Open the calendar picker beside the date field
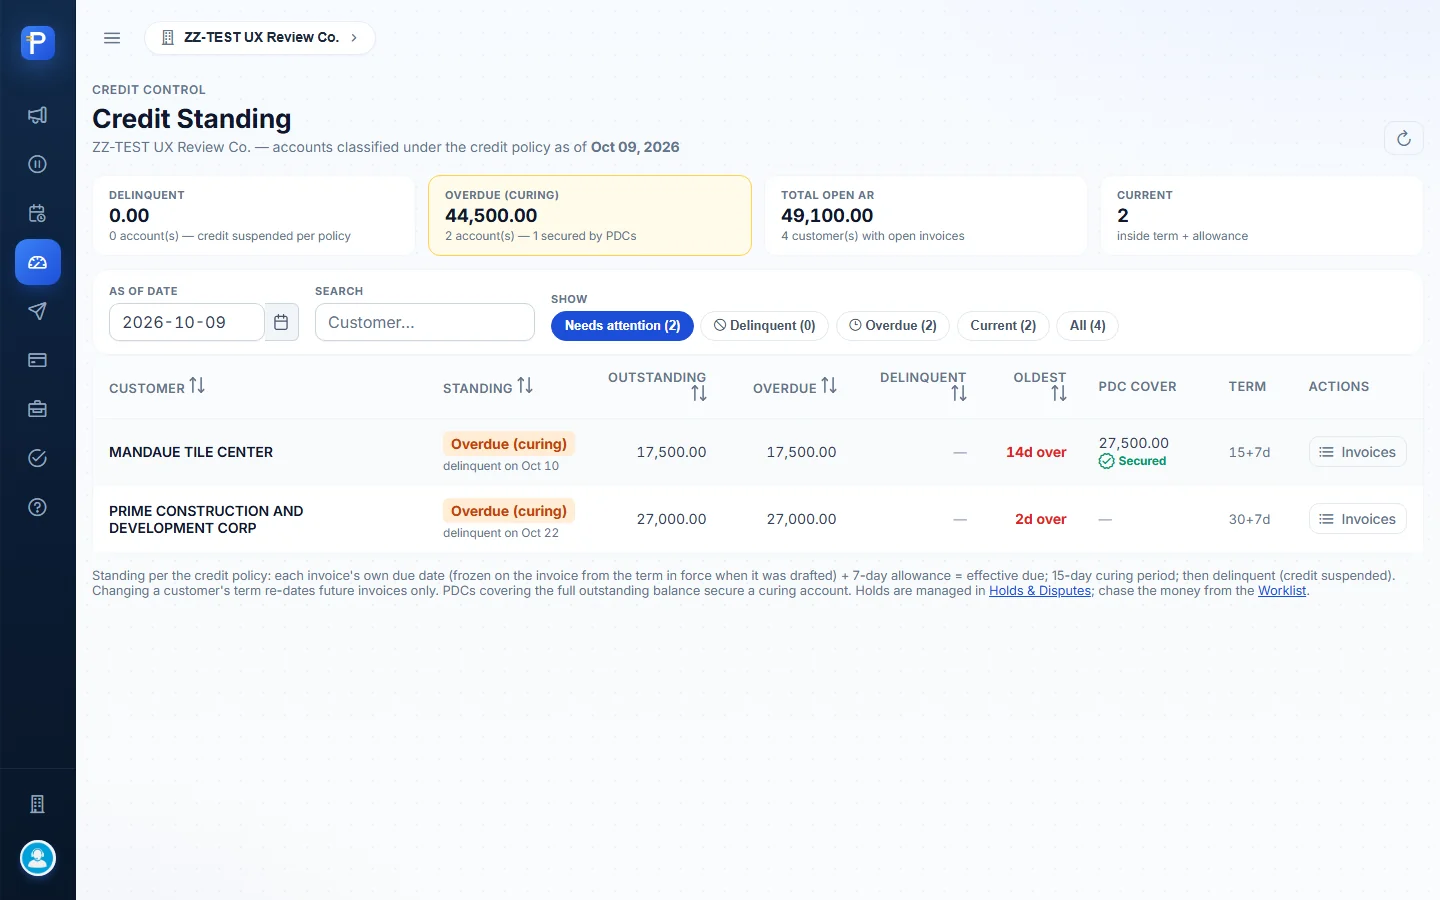Image resolution: width=1440 pixels, height=900 pixels. point(281,322)
